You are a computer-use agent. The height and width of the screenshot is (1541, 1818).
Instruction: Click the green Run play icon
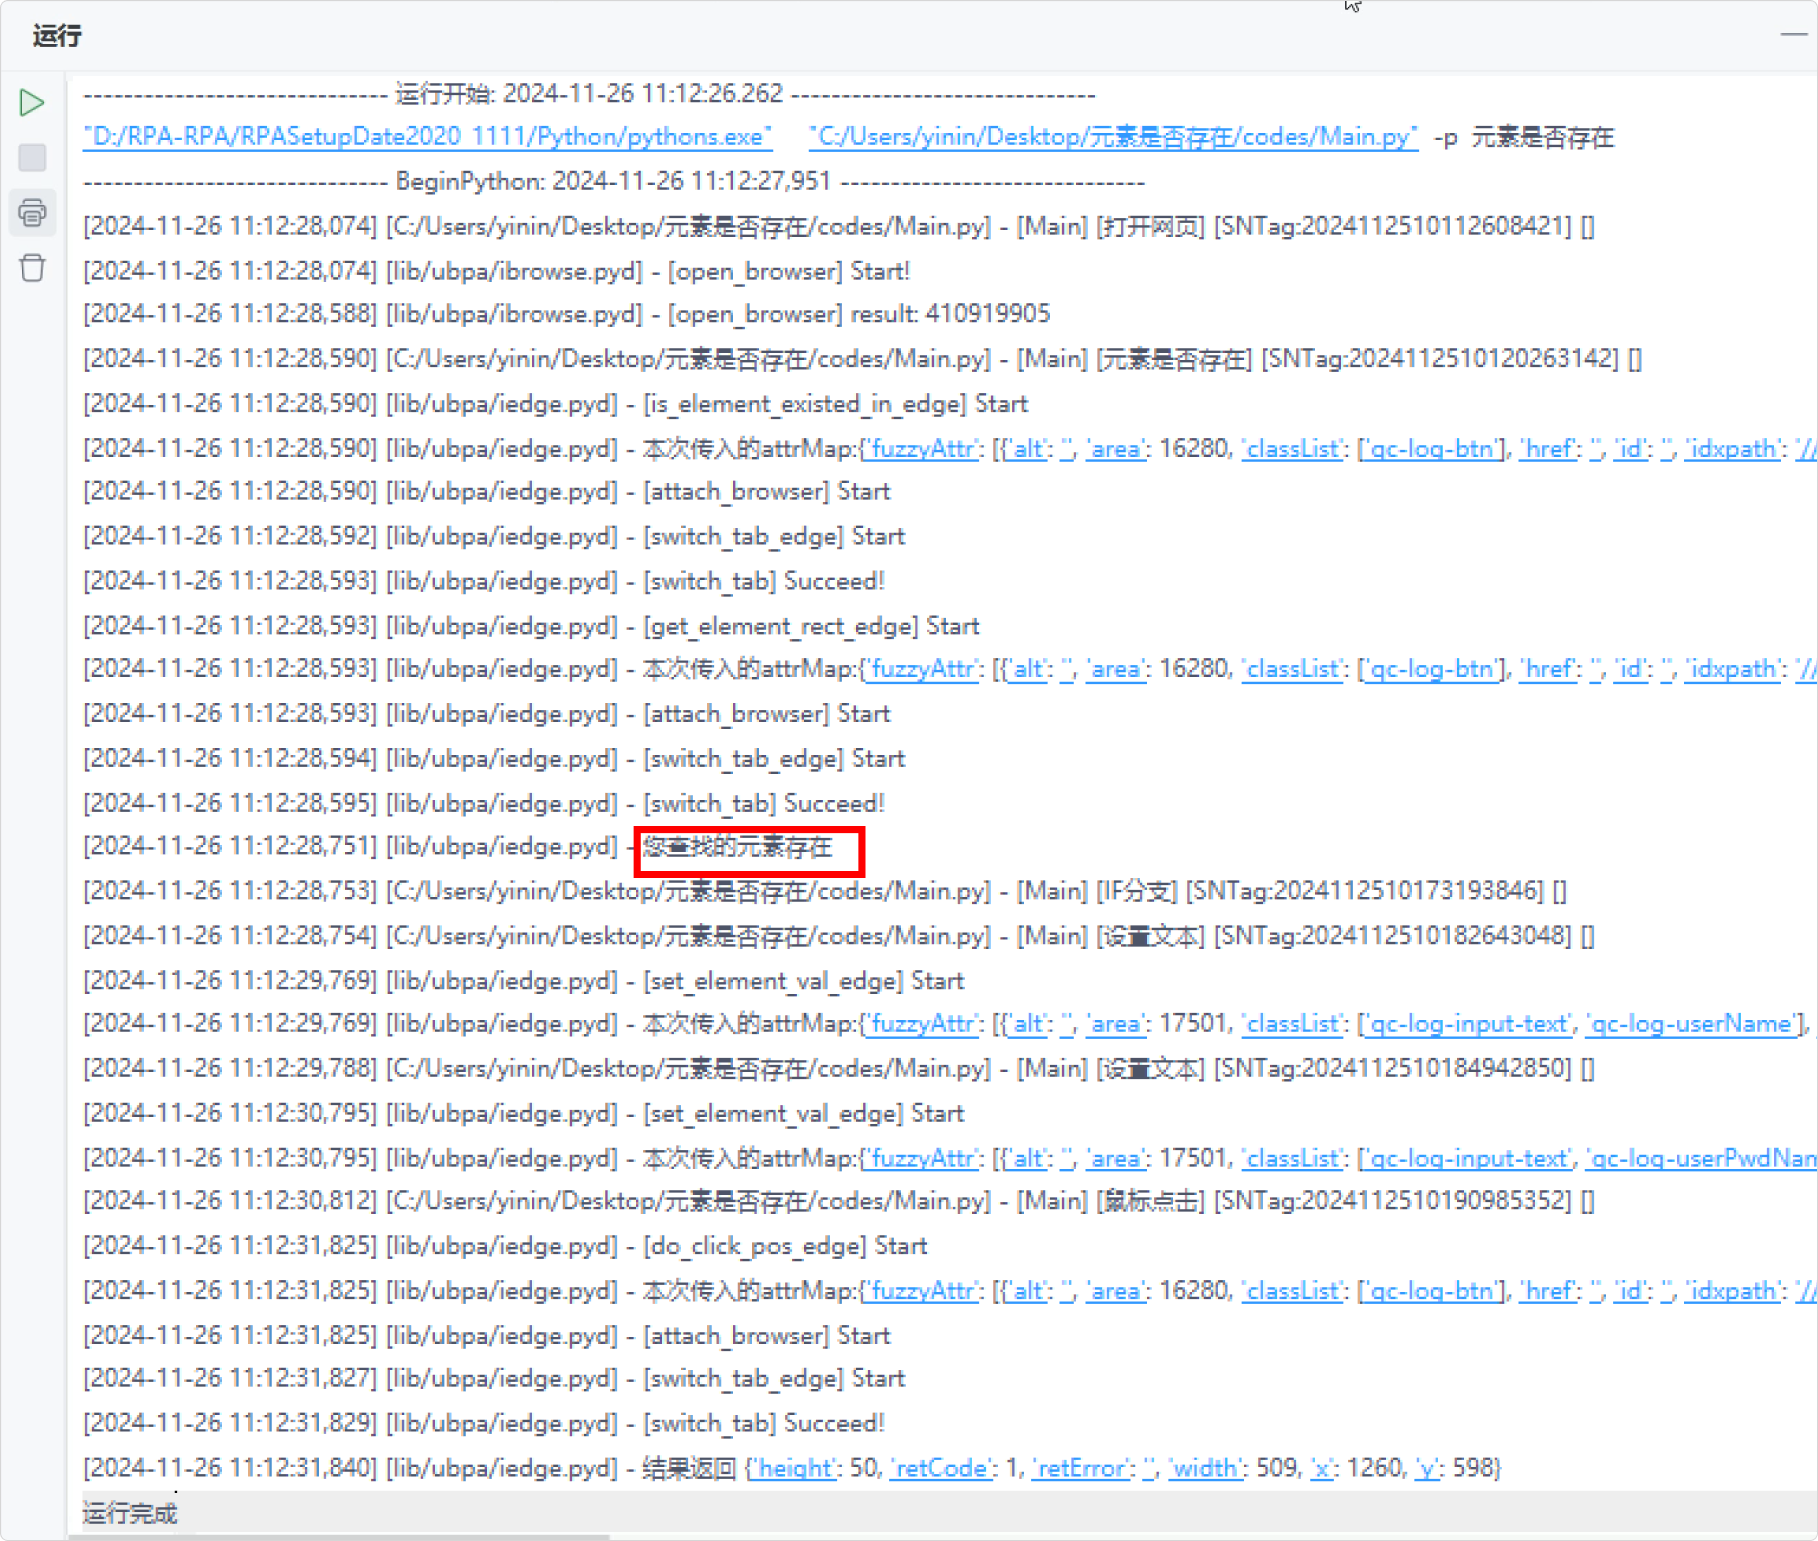[x=32, y=102]
